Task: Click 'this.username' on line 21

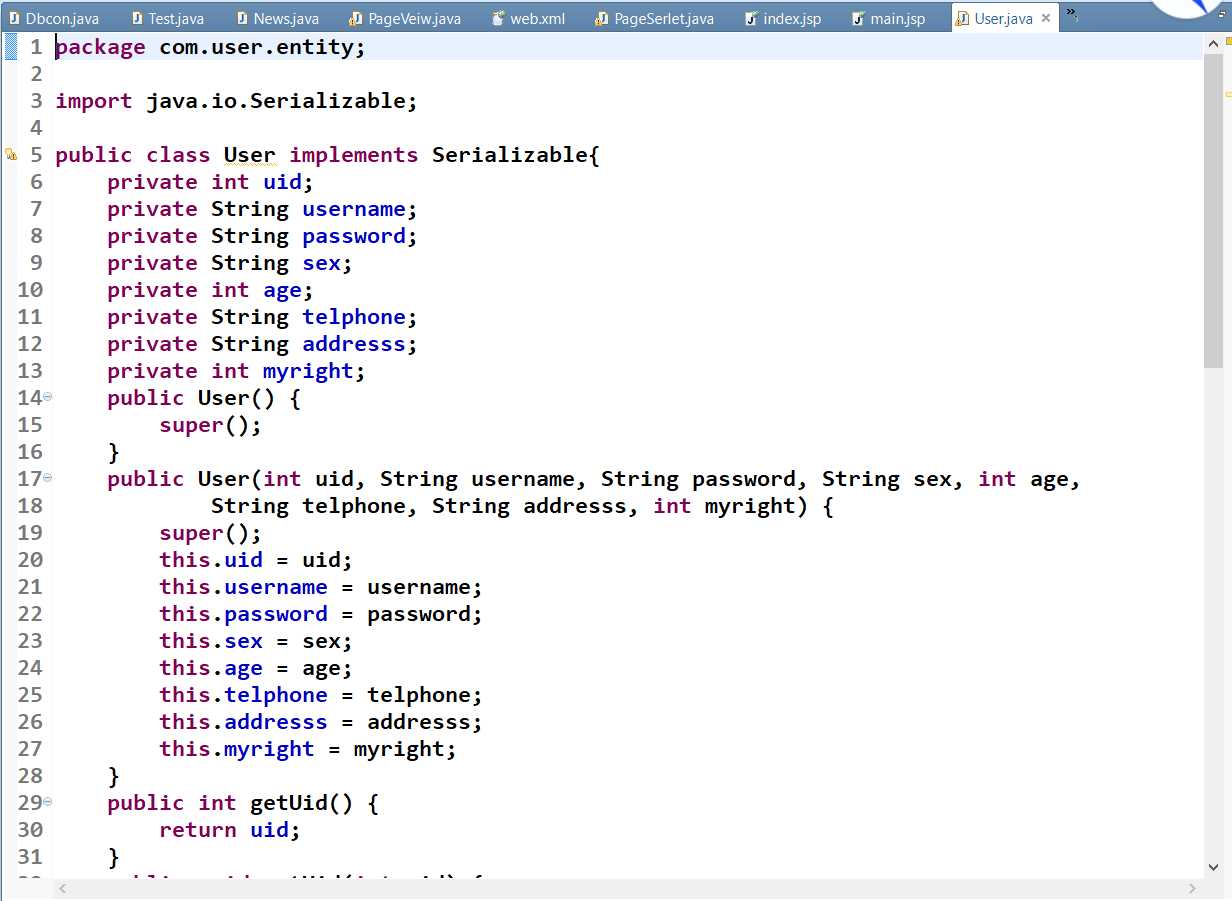Action: [243, 587]
